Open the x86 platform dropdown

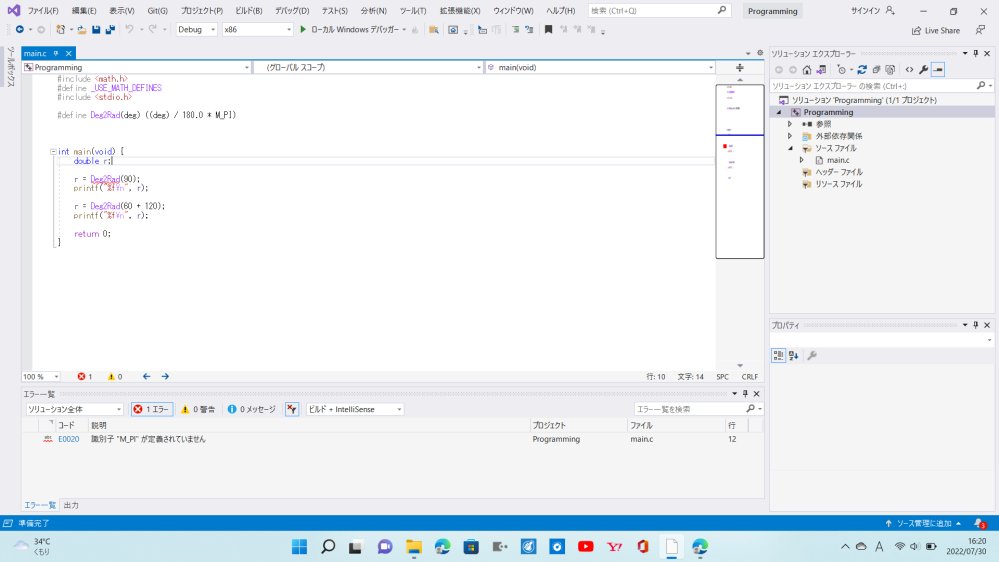[x=257, y=29]
